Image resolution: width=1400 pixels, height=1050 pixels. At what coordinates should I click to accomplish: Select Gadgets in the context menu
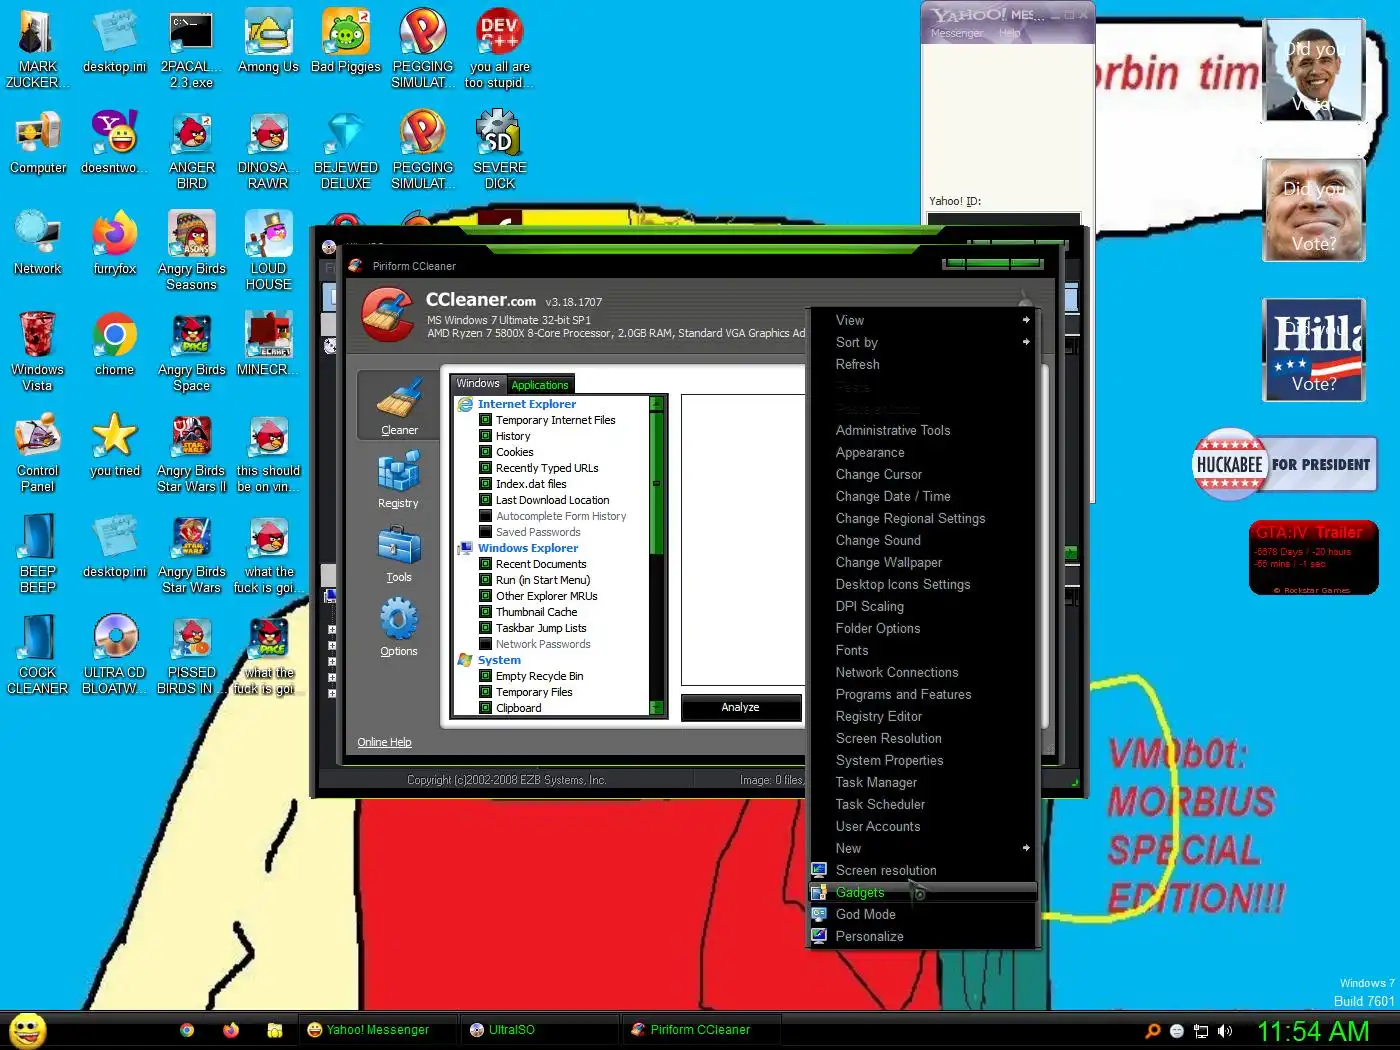click(x=921, y=892)
